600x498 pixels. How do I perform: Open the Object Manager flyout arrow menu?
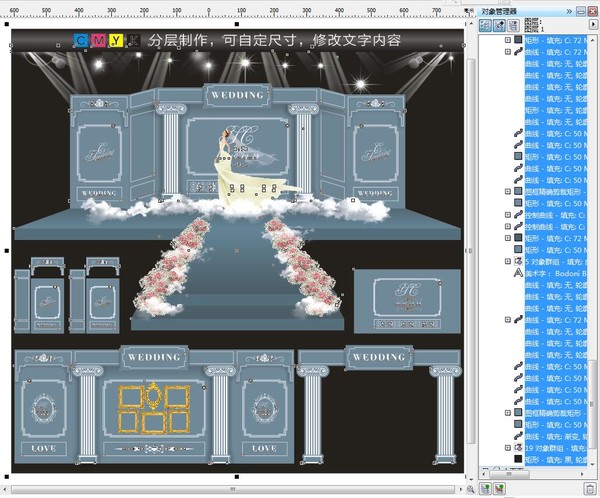point(593,25)
